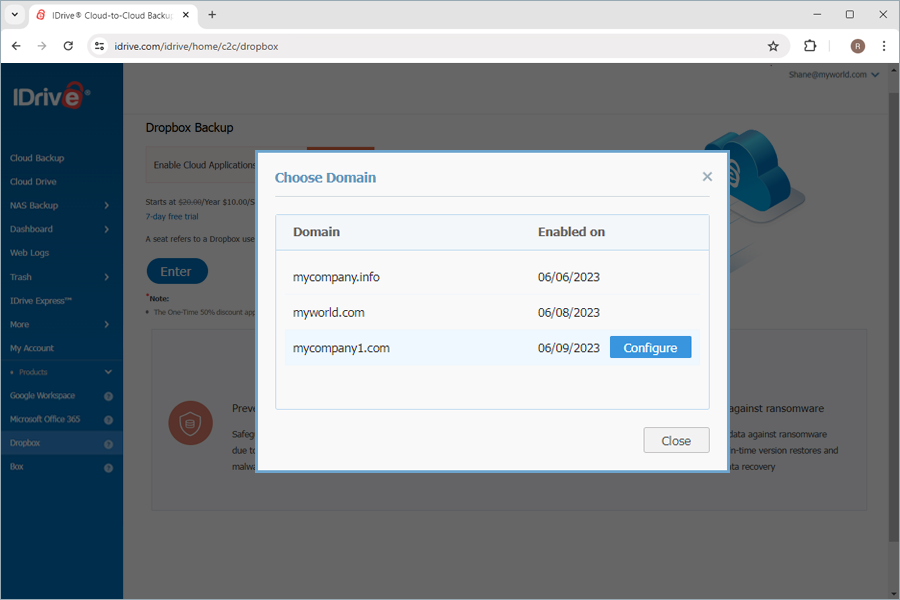Image resolution: width=900 pixels, height=600 pixels.
Task: Open IDrive Express in the sidebar
Action: [41, 300]
